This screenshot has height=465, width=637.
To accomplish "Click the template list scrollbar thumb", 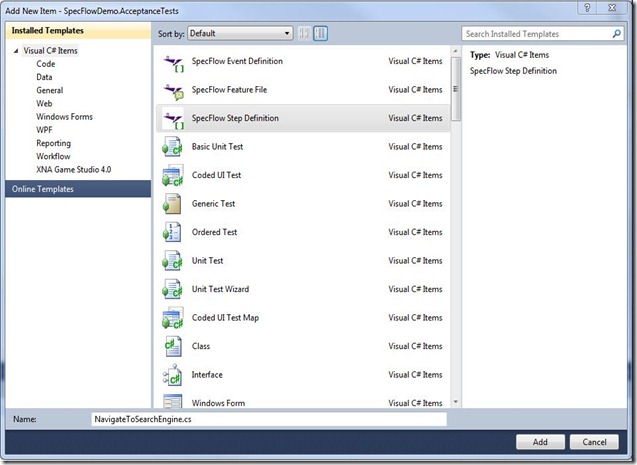I will click(x=455, y=89).
